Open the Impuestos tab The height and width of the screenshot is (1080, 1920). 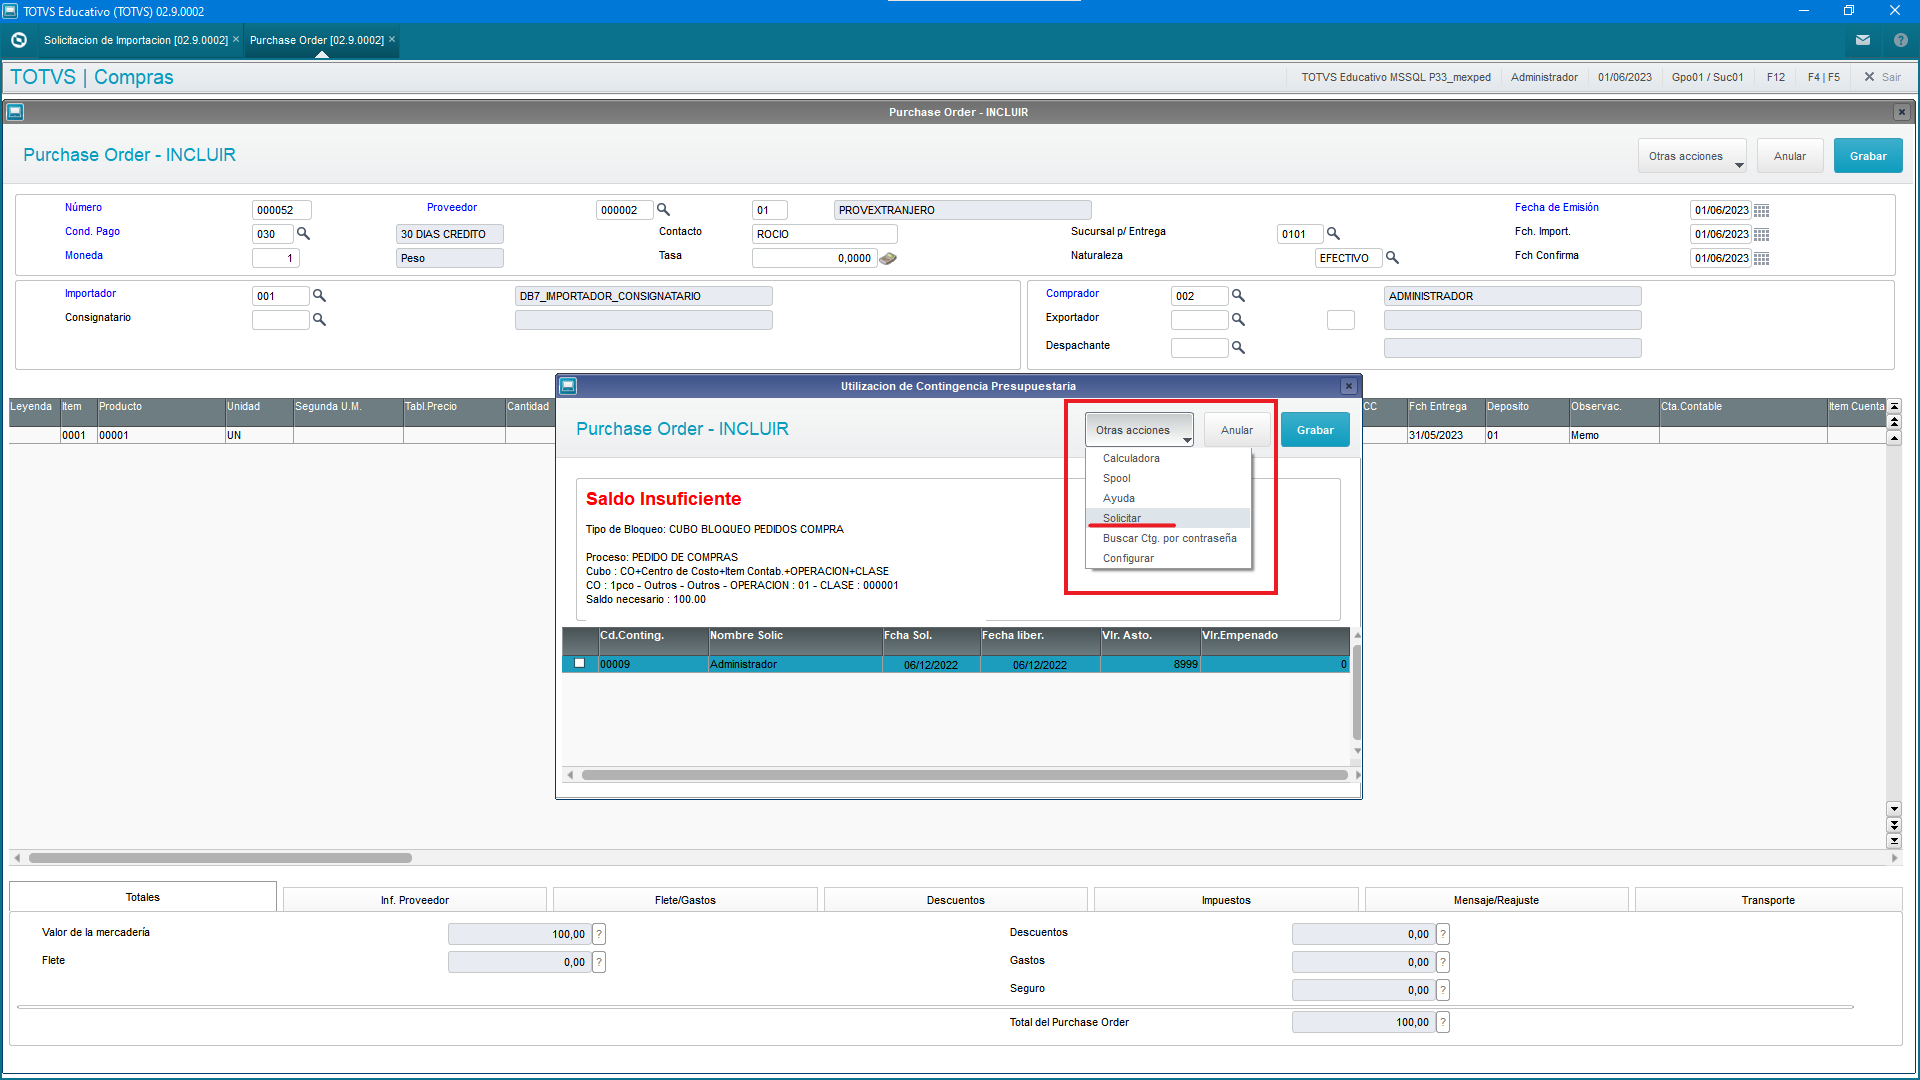[1226, 900]
